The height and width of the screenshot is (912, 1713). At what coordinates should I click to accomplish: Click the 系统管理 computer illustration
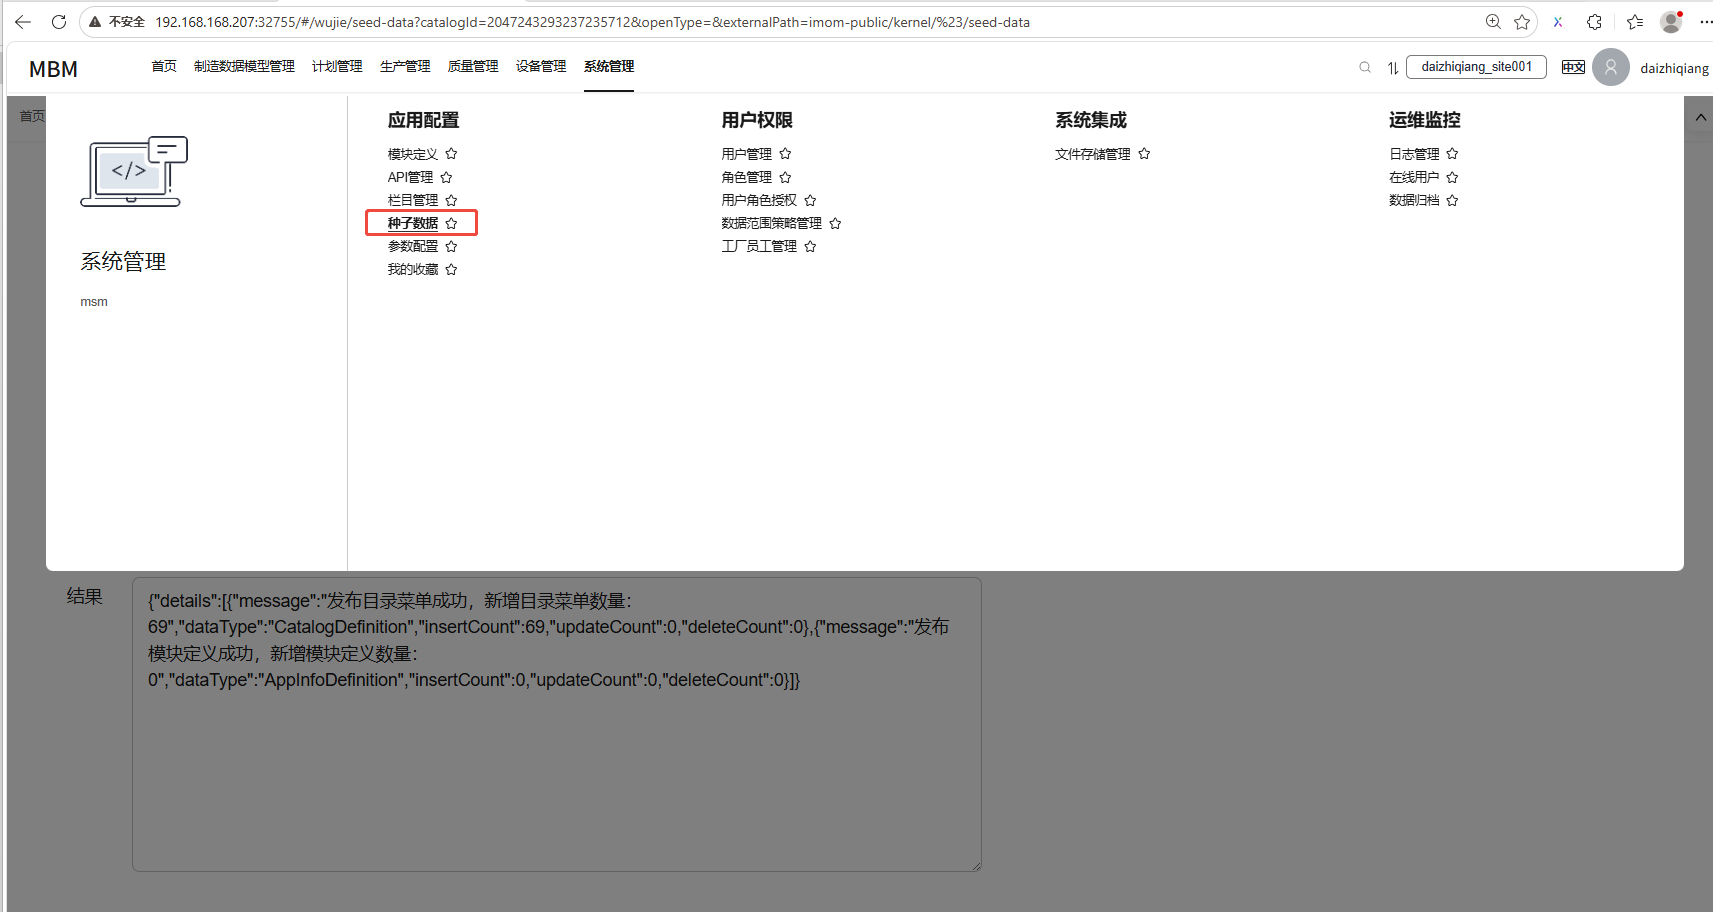pyautogui.click(x=134, y=171)
